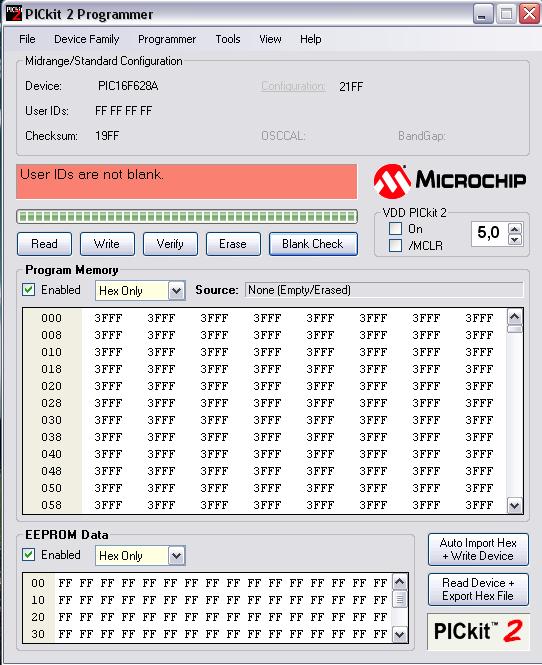Click Program Memory address 020
542x665 pixels.
pos(51,386)
